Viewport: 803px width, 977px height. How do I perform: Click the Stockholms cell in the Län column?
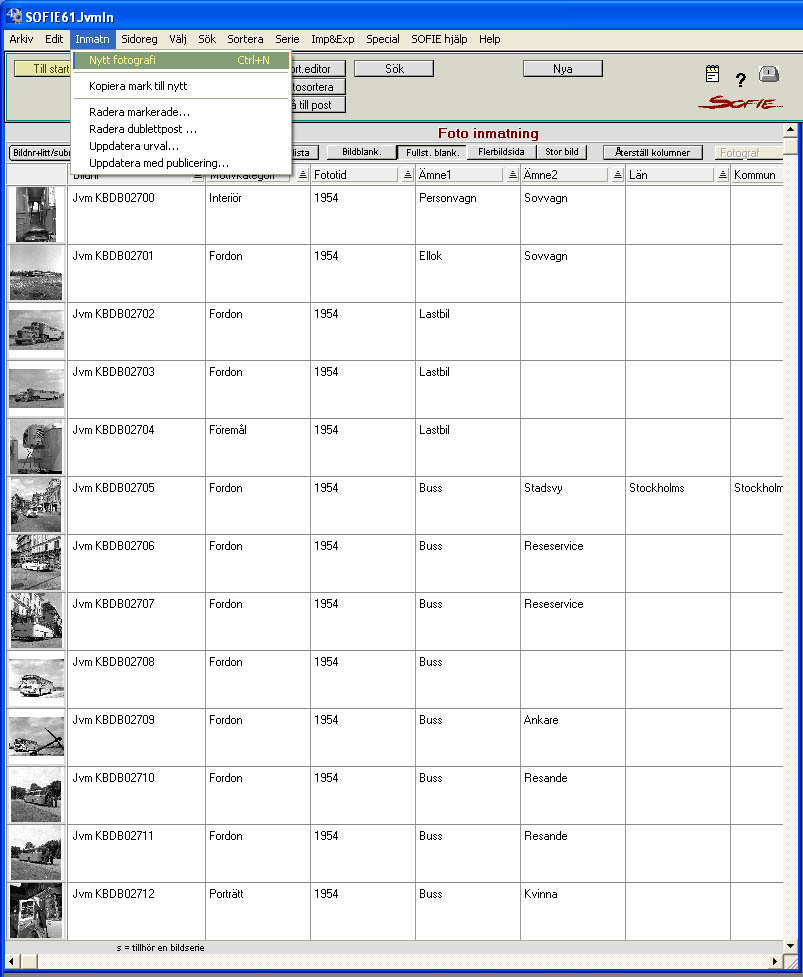click(678, 505)
